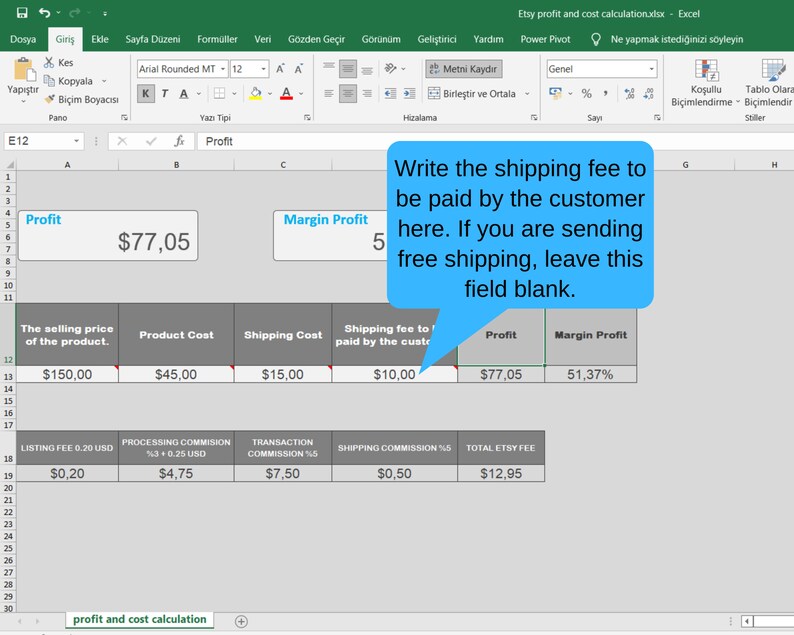
Task: Switch to the Ekle tab
Action: pos(100,39)
